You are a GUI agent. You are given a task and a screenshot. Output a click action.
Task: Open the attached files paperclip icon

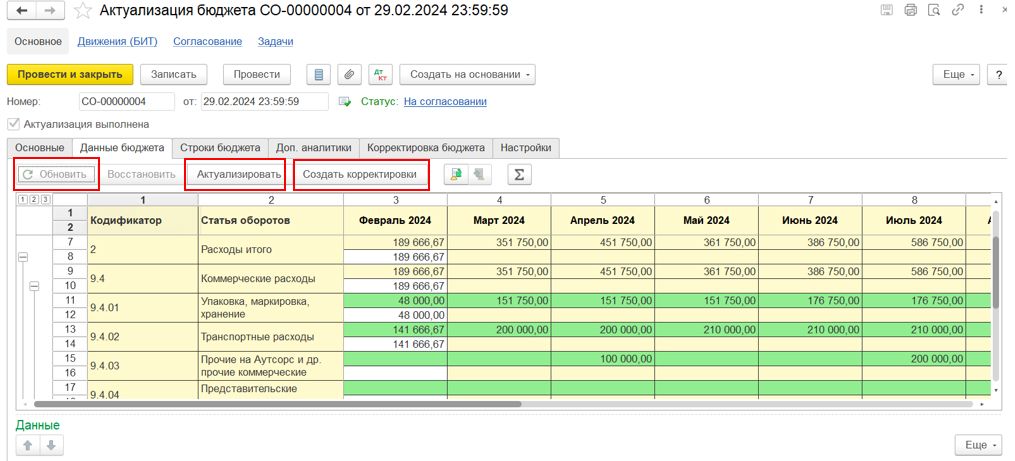(349, 74)
